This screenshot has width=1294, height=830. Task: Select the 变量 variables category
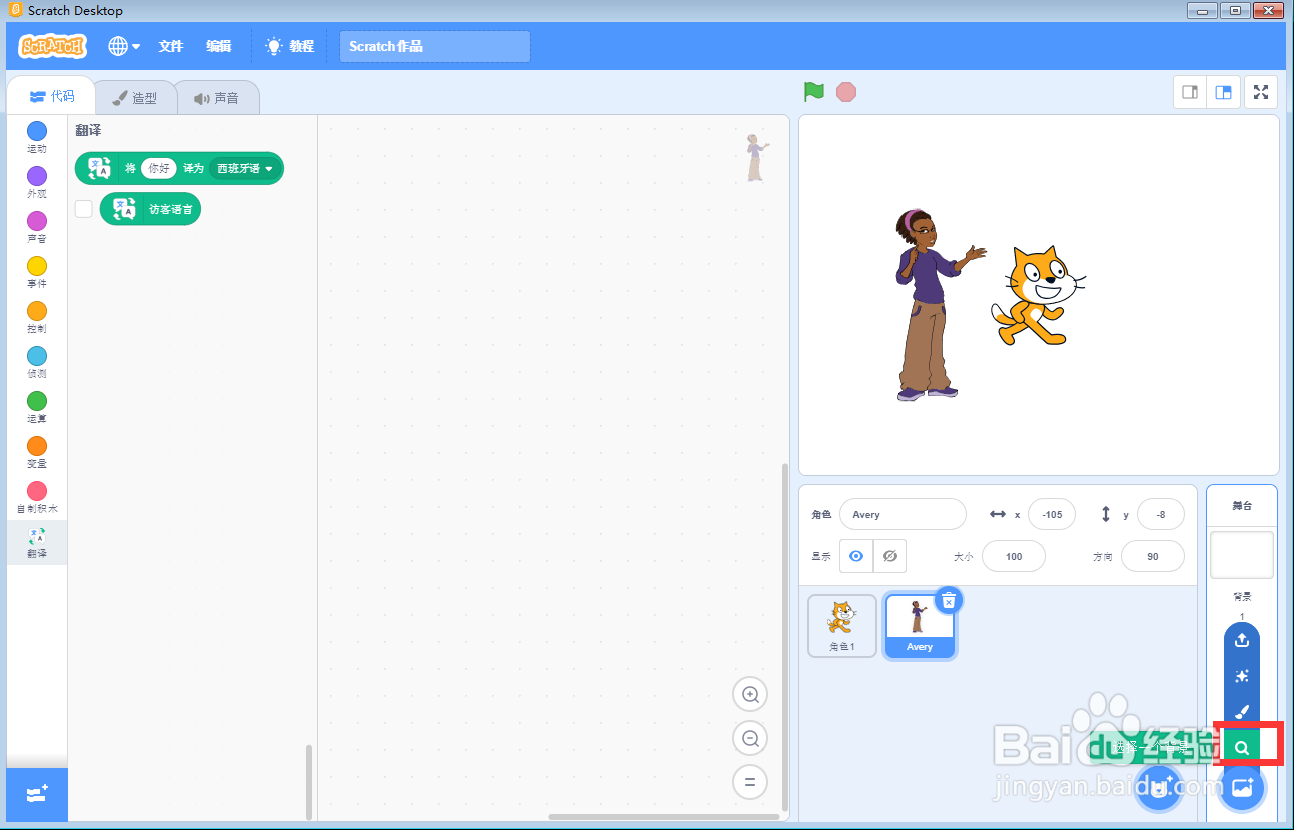(x=37, y=453)
